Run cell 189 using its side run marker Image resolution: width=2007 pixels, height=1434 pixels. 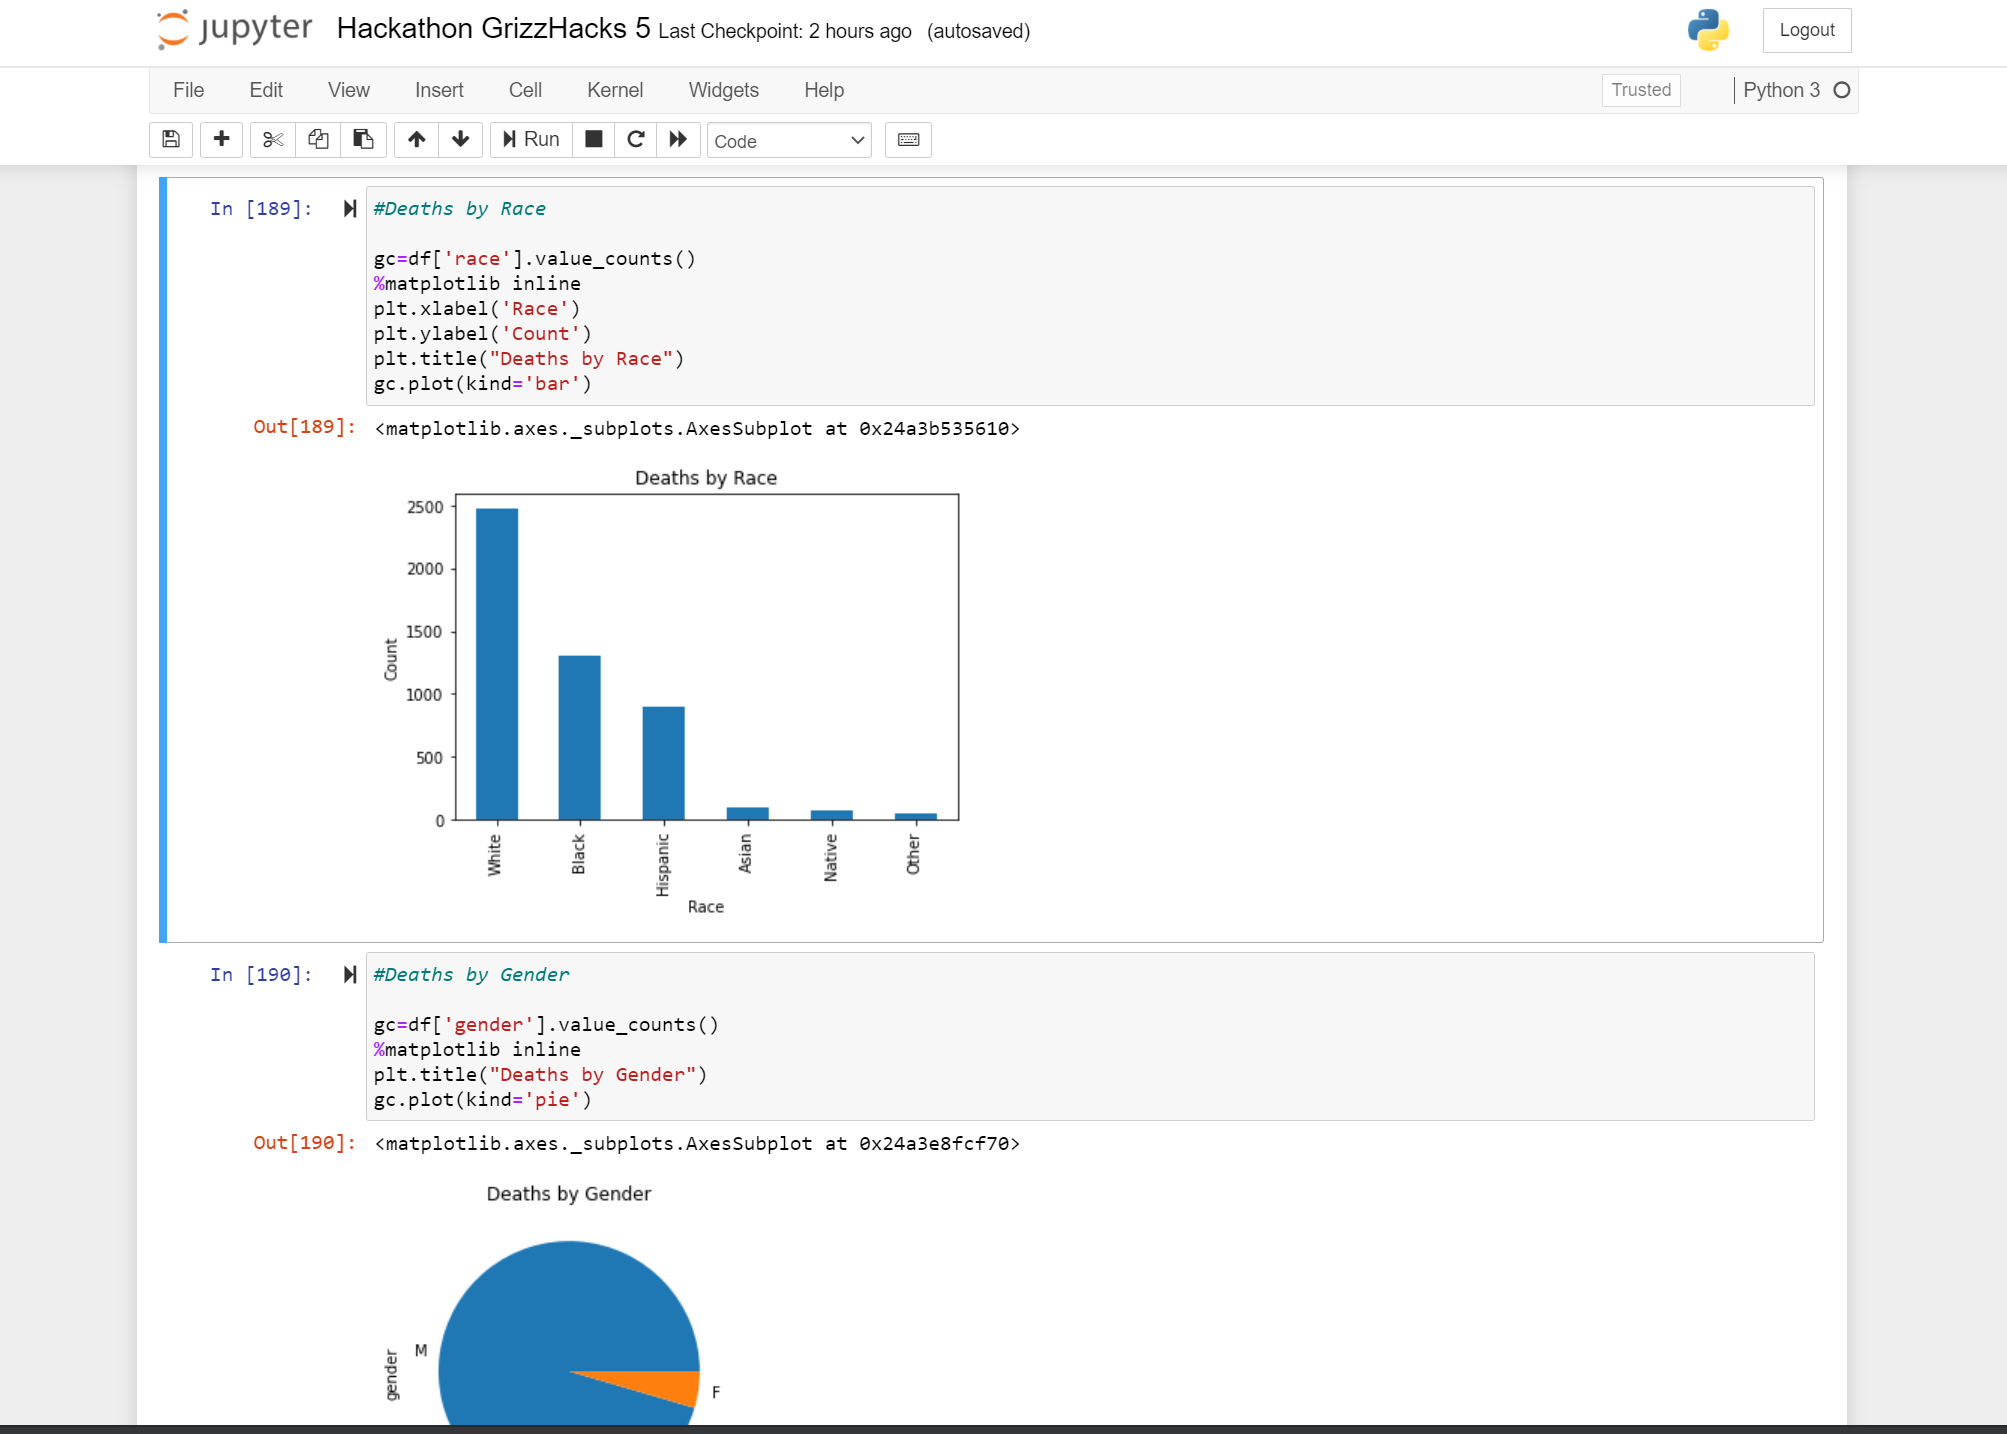click(349, 209)
